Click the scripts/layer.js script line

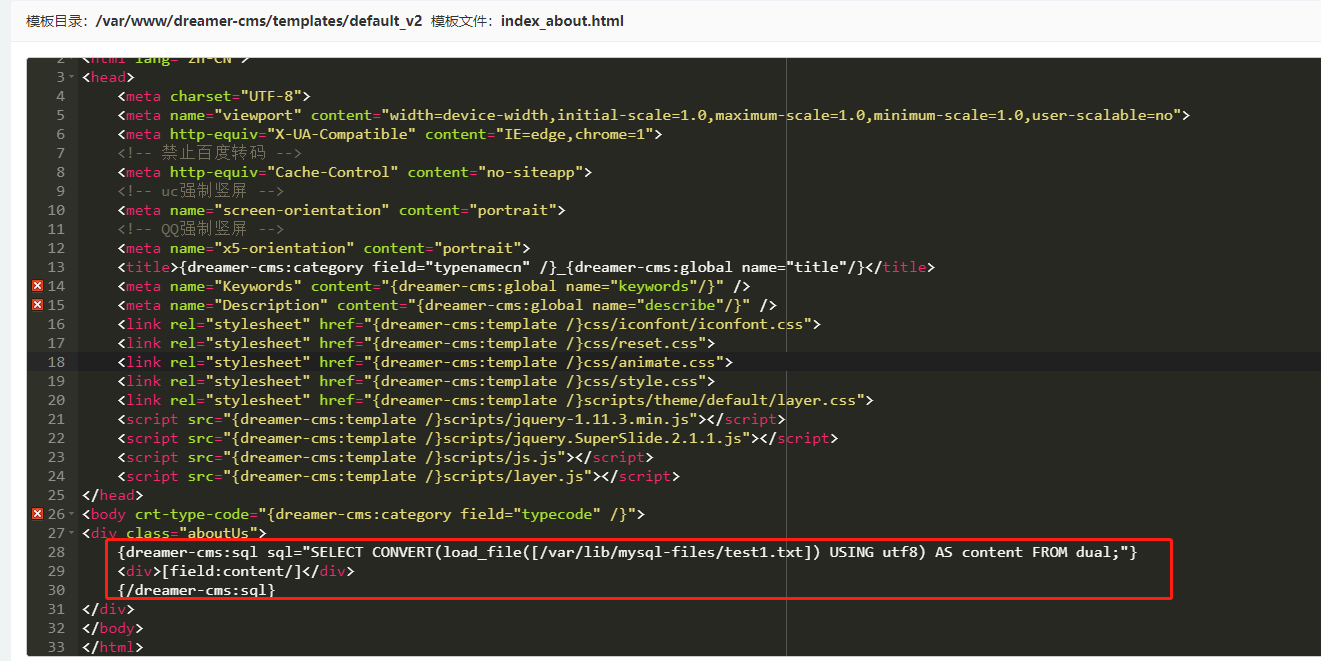(x=398, y=476)
